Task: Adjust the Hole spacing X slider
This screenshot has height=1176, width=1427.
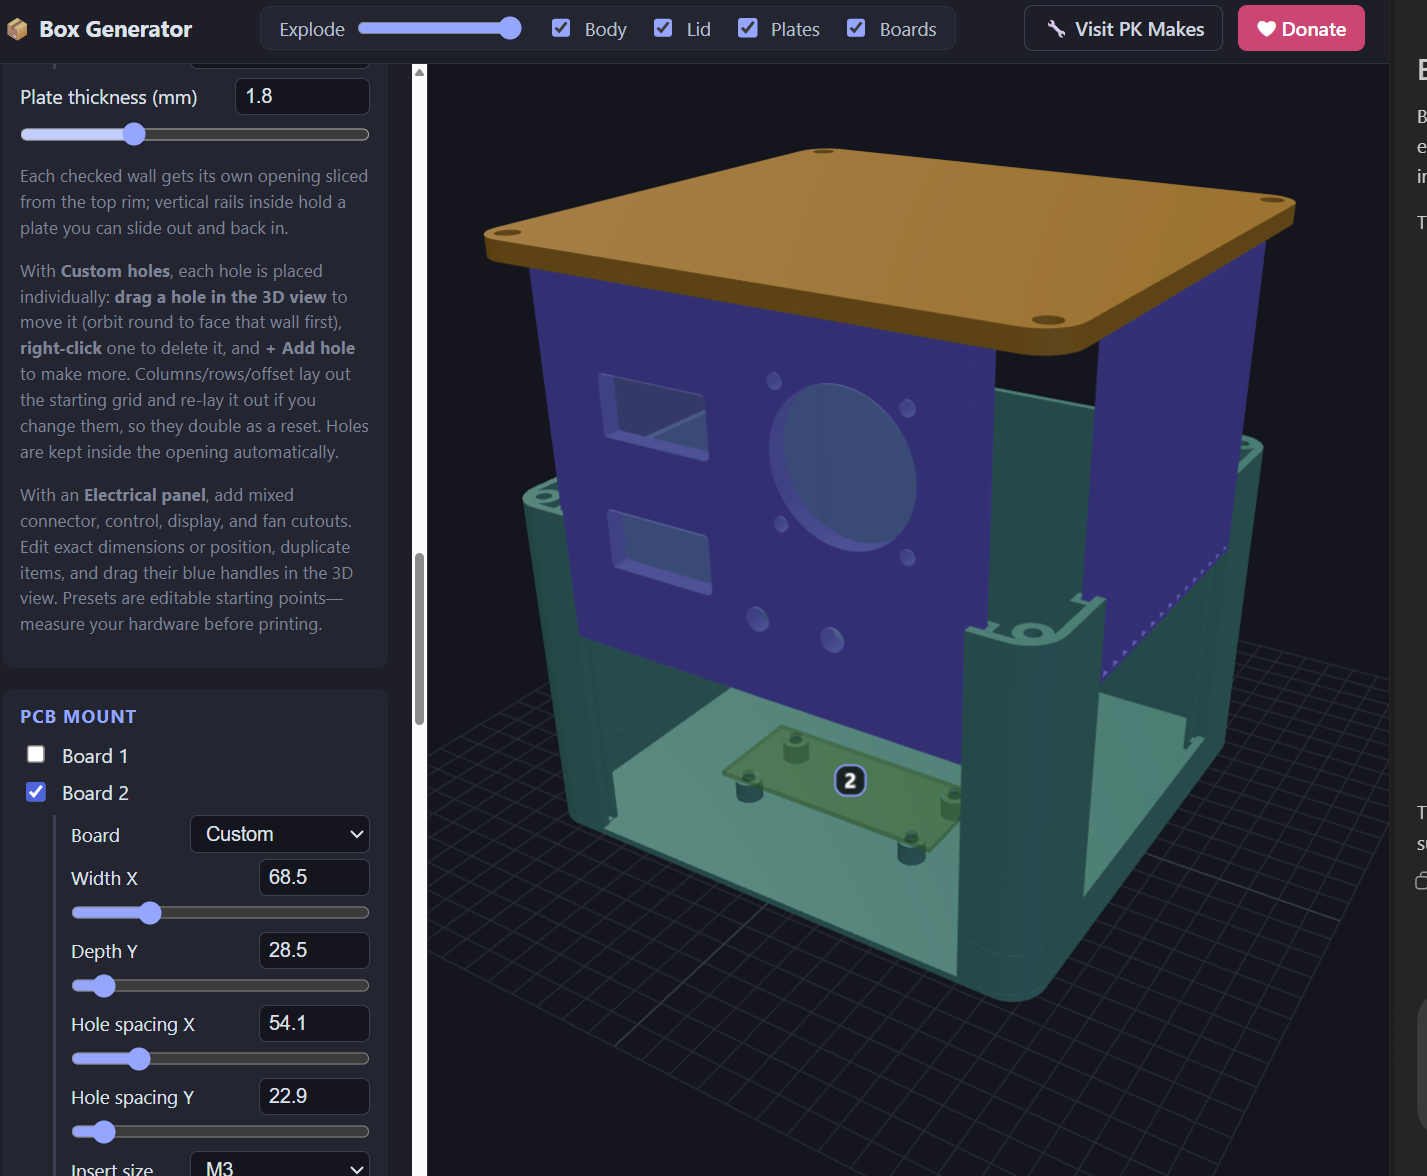Action: [220, 1058]
